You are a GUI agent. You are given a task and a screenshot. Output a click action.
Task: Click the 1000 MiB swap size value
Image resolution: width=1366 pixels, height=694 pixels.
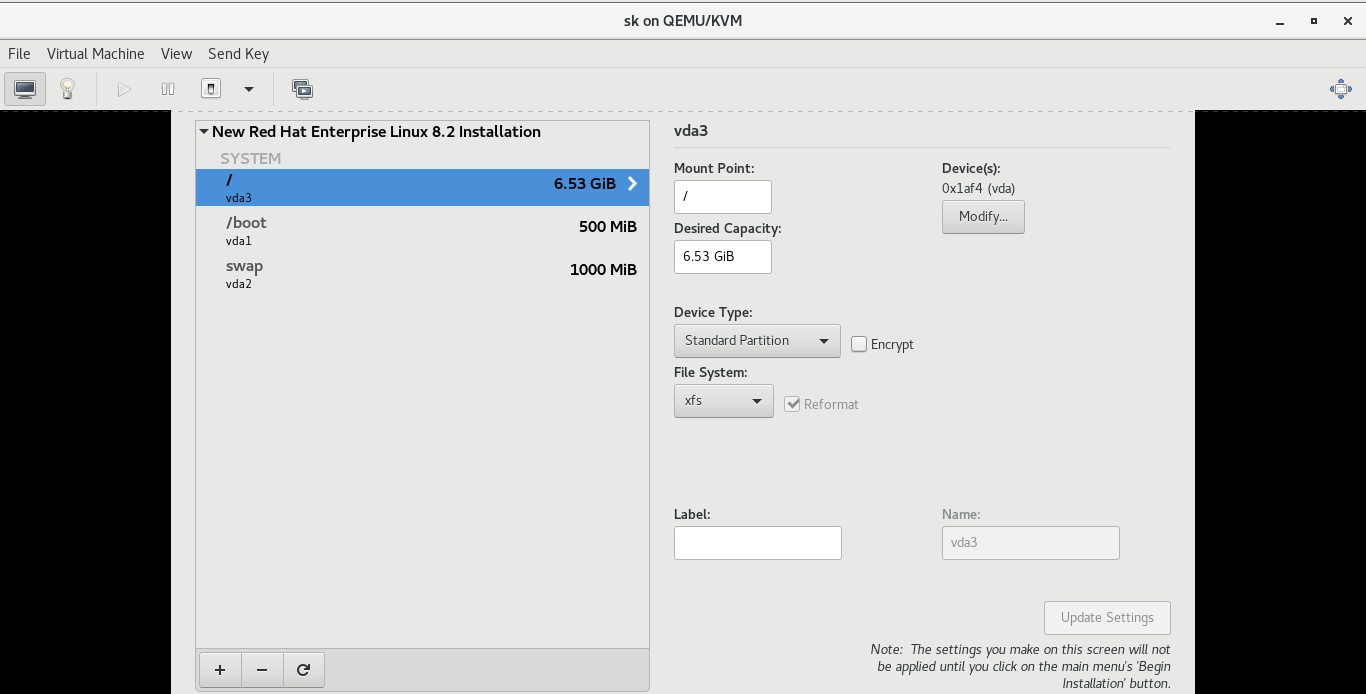coord(603,270)
